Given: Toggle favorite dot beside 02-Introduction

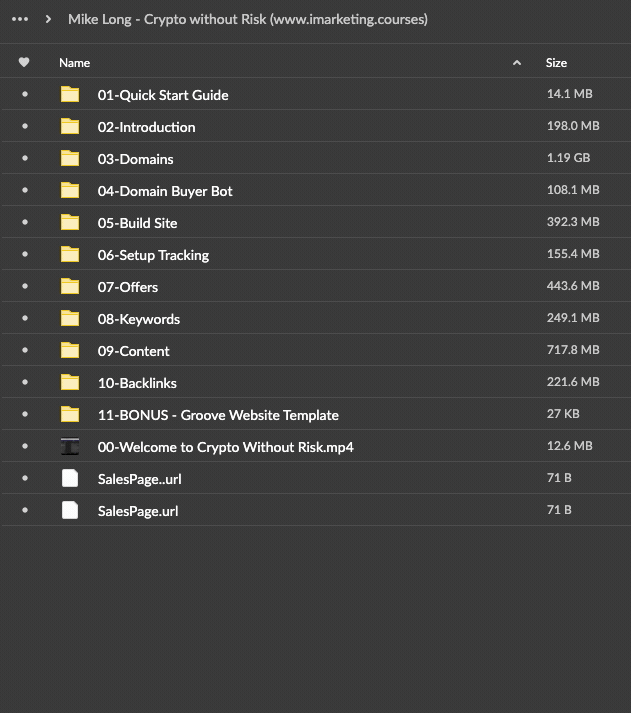Looking at the screenshot, I should [x=25, y=126].
